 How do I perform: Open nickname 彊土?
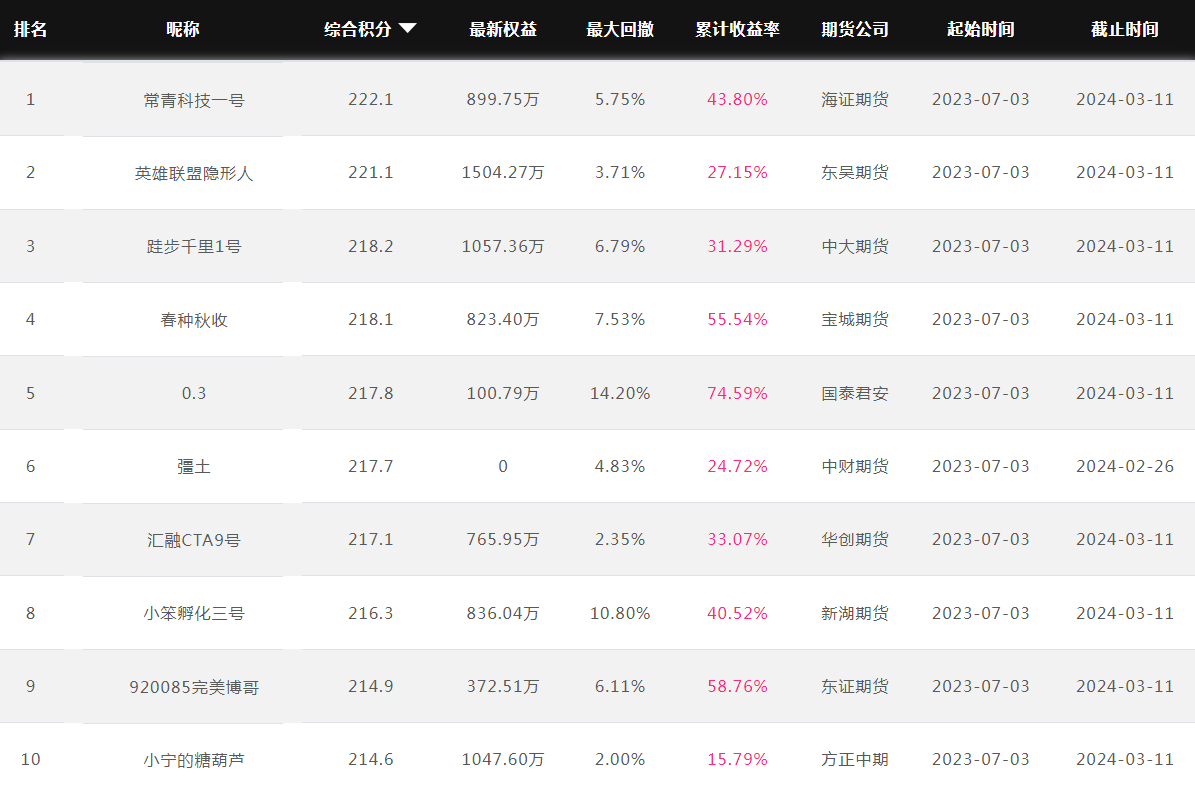pyautogui.click(x=194, y=467)
